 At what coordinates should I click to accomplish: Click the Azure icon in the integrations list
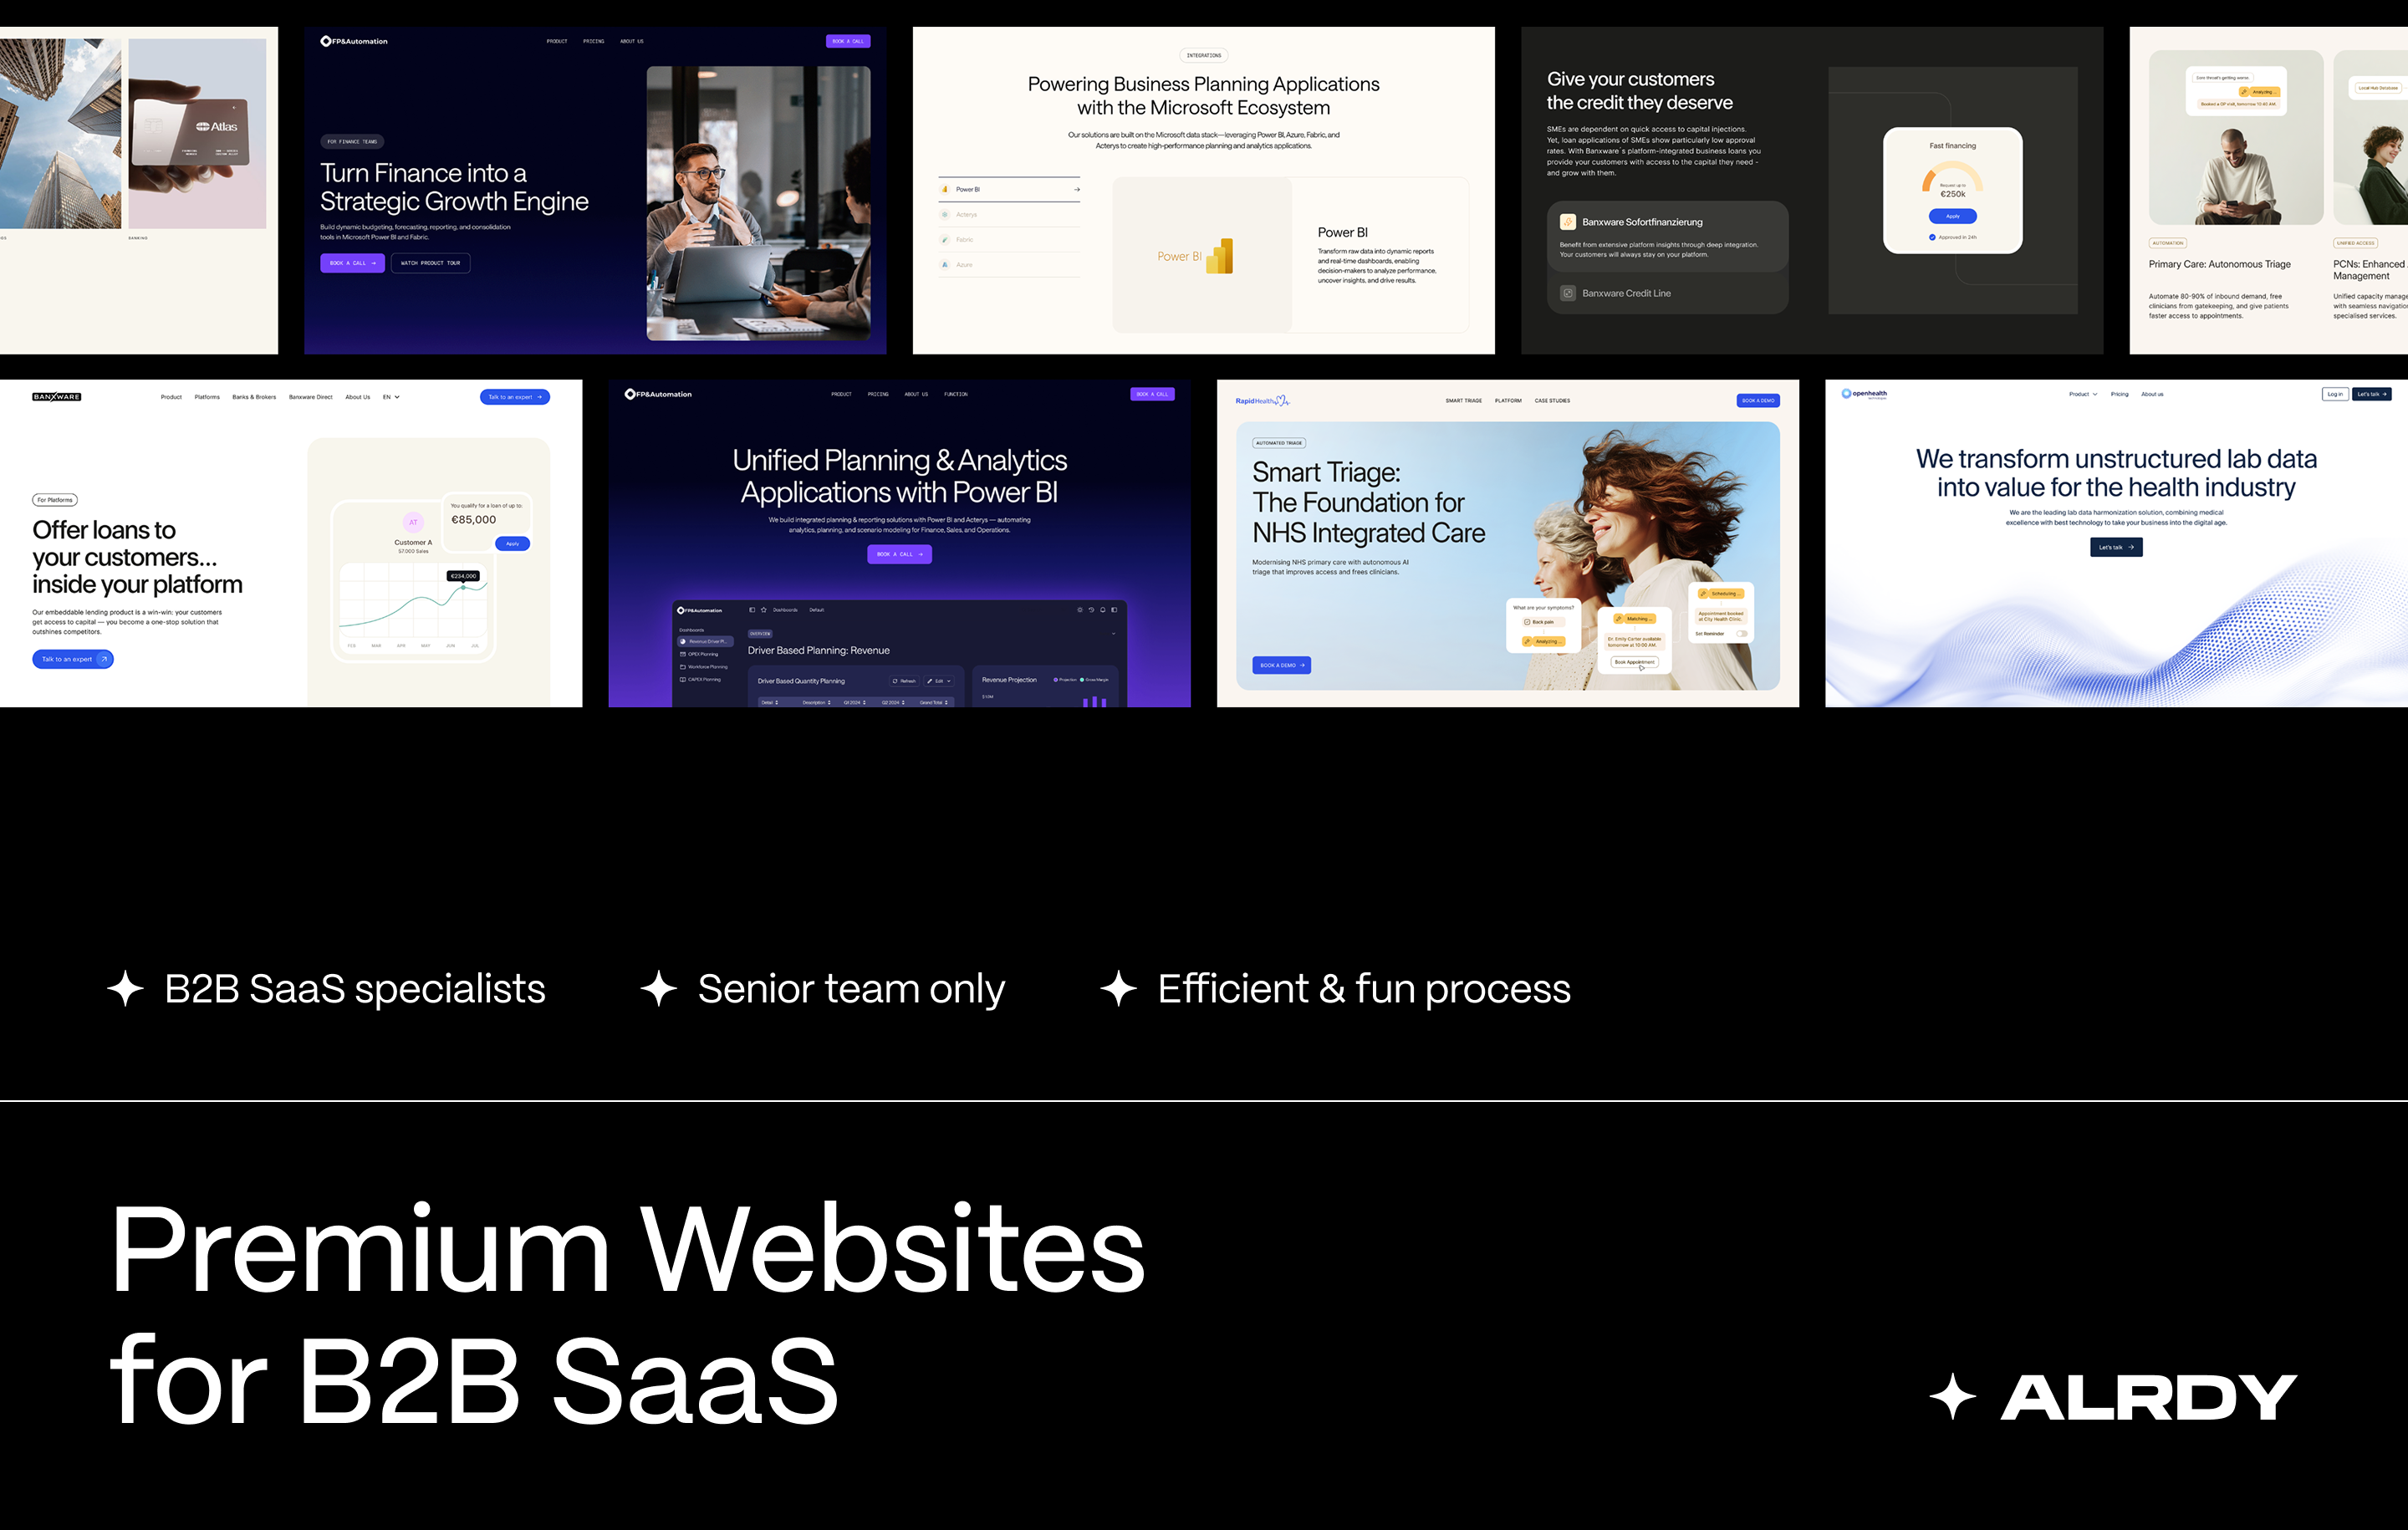(944, 264)
